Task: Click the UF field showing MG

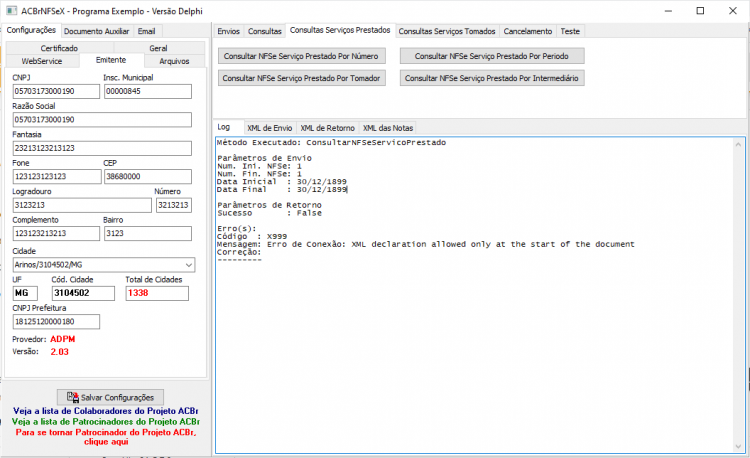Action: (x=25, y=293)
